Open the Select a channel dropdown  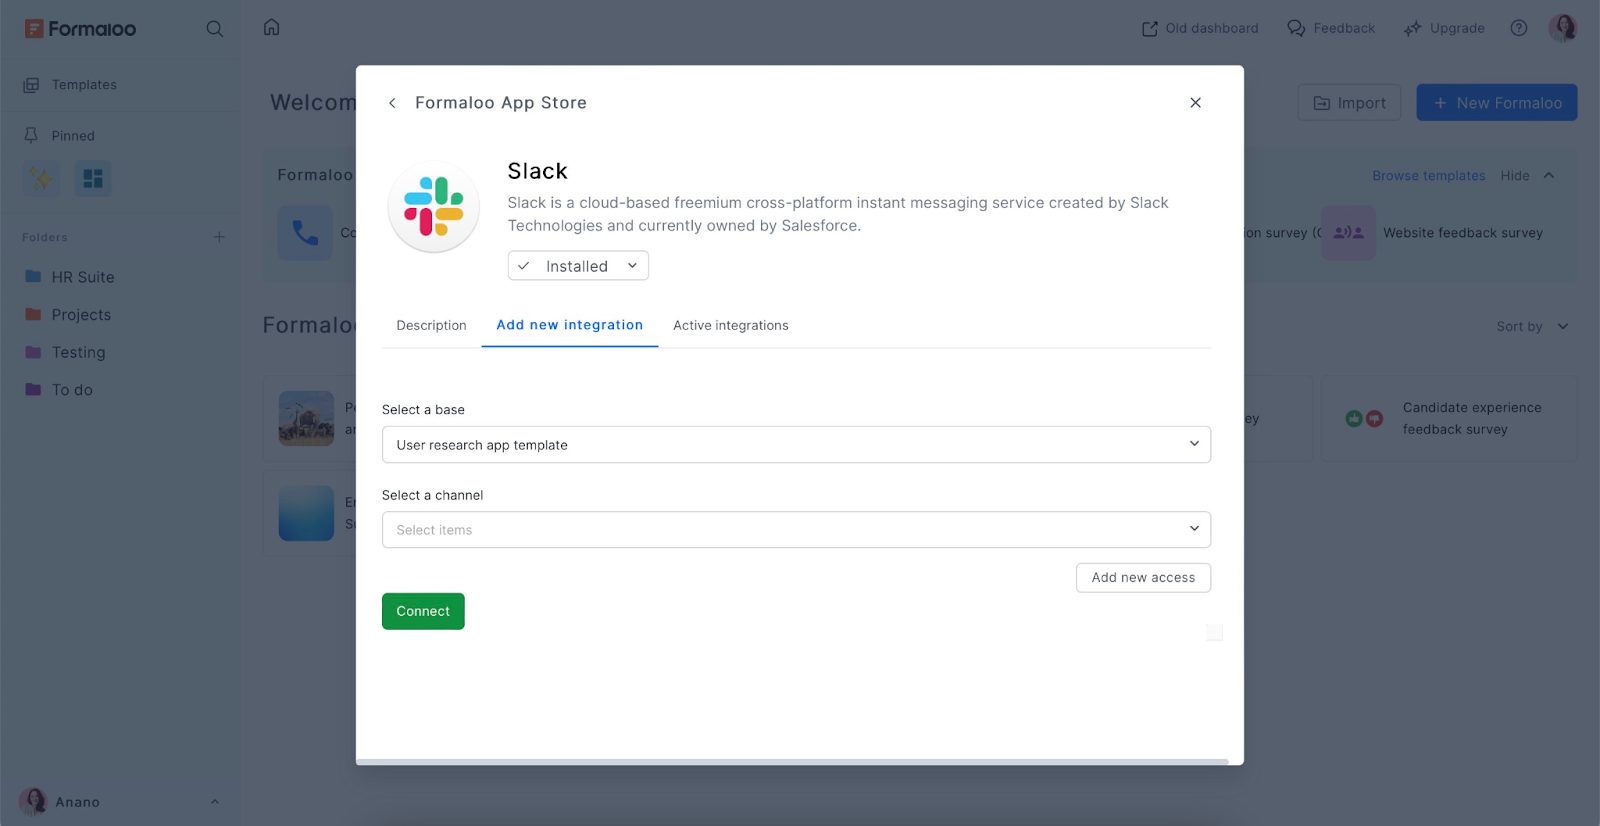796,530
